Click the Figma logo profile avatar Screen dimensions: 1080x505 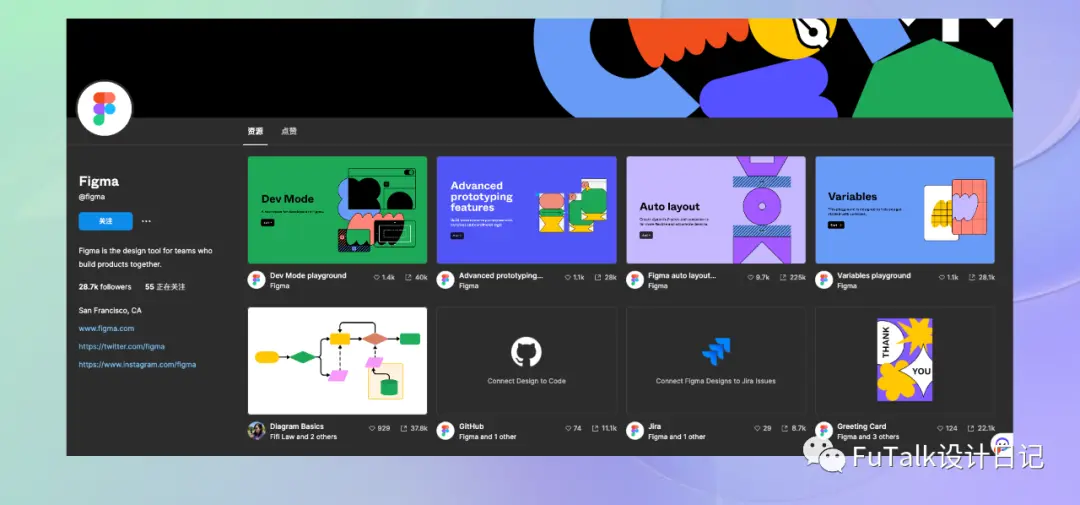(x=104, y=108)
